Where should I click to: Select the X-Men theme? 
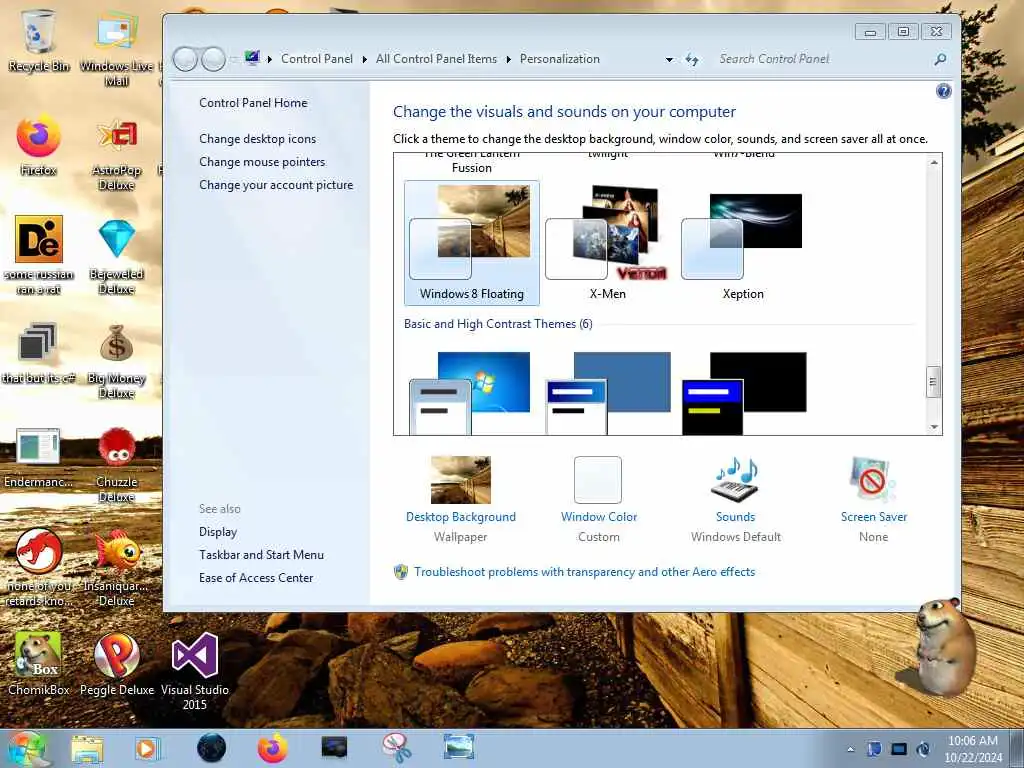point(607,243)
